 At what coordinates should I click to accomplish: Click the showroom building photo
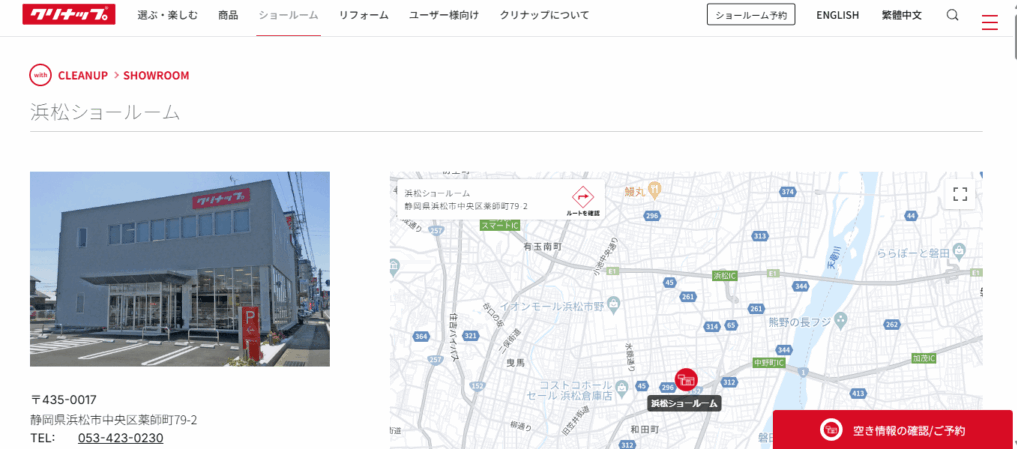click(180, 269)
